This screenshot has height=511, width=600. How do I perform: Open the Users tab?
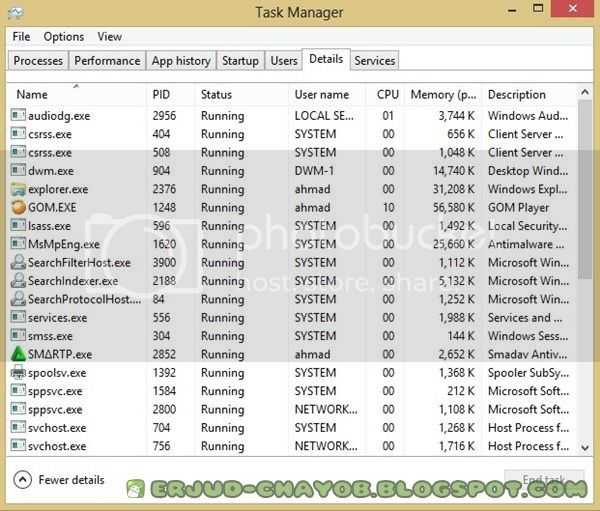284,60
